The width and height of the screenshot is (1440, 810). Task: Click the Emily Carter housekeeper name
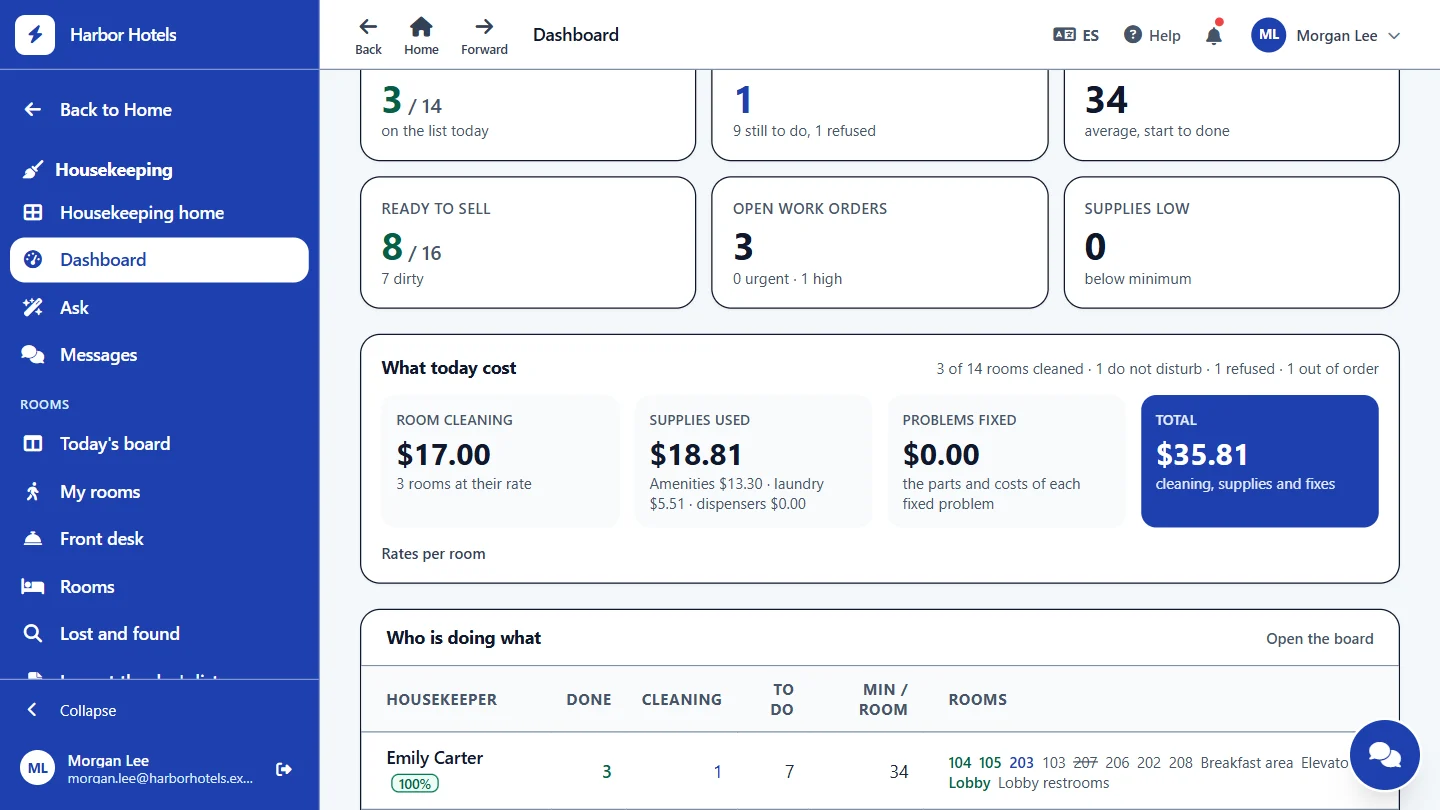click(x=435, y=758)
